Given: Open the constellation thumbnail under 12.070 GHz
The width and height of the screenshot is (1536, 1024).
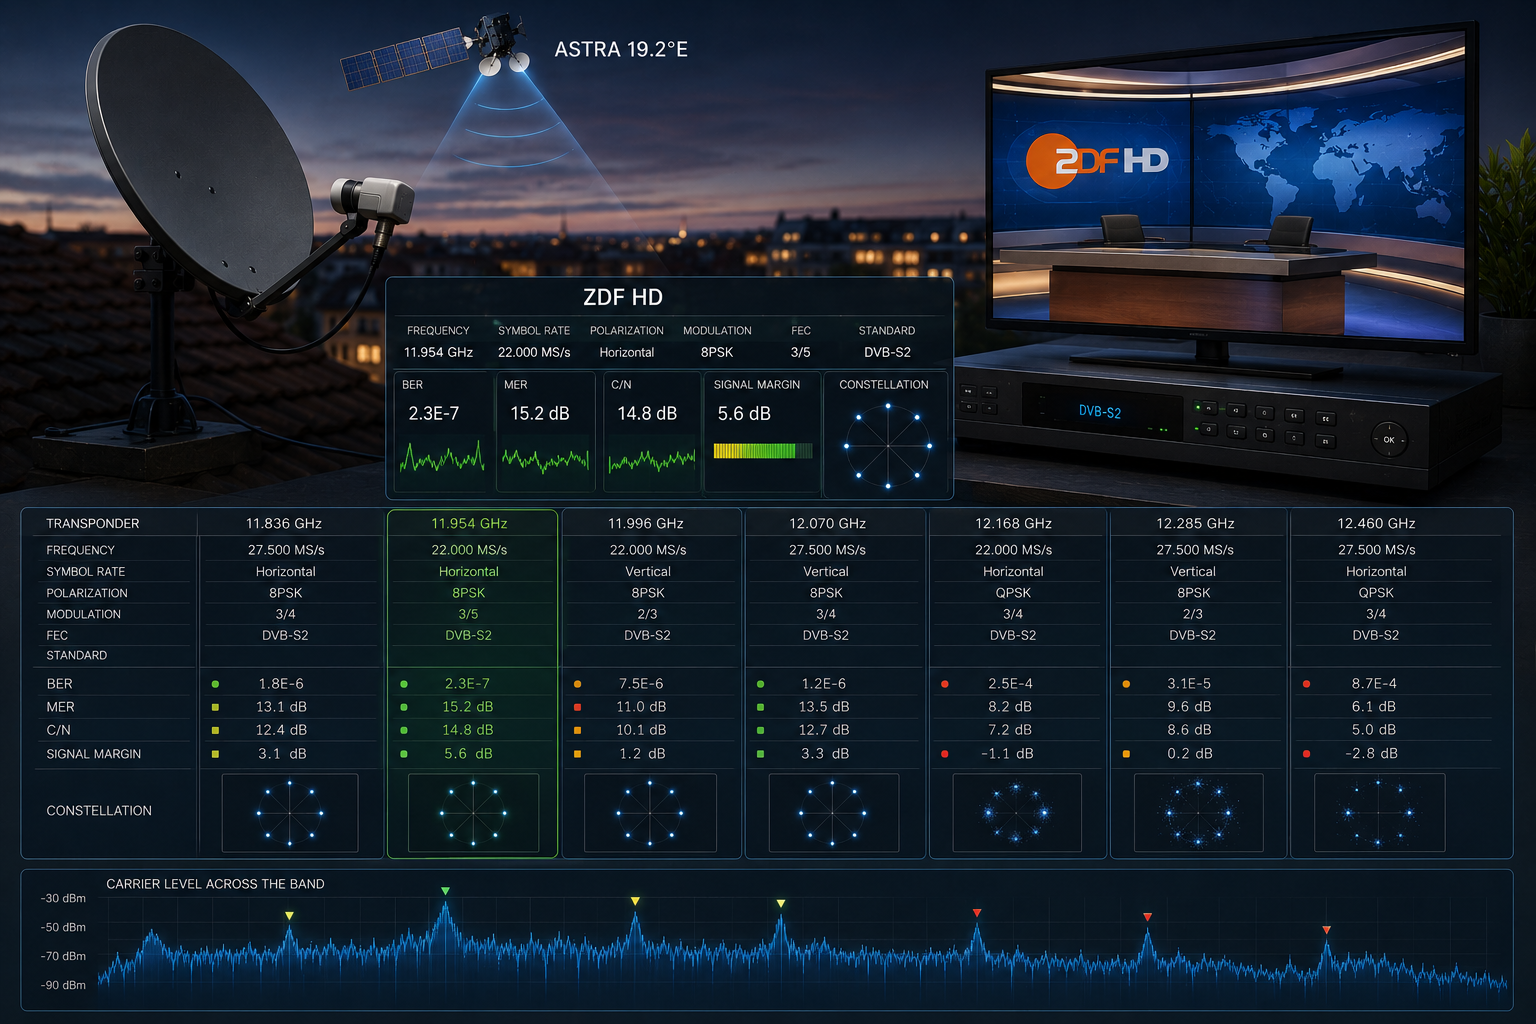Looking at the screenshot, I should 832,813.
